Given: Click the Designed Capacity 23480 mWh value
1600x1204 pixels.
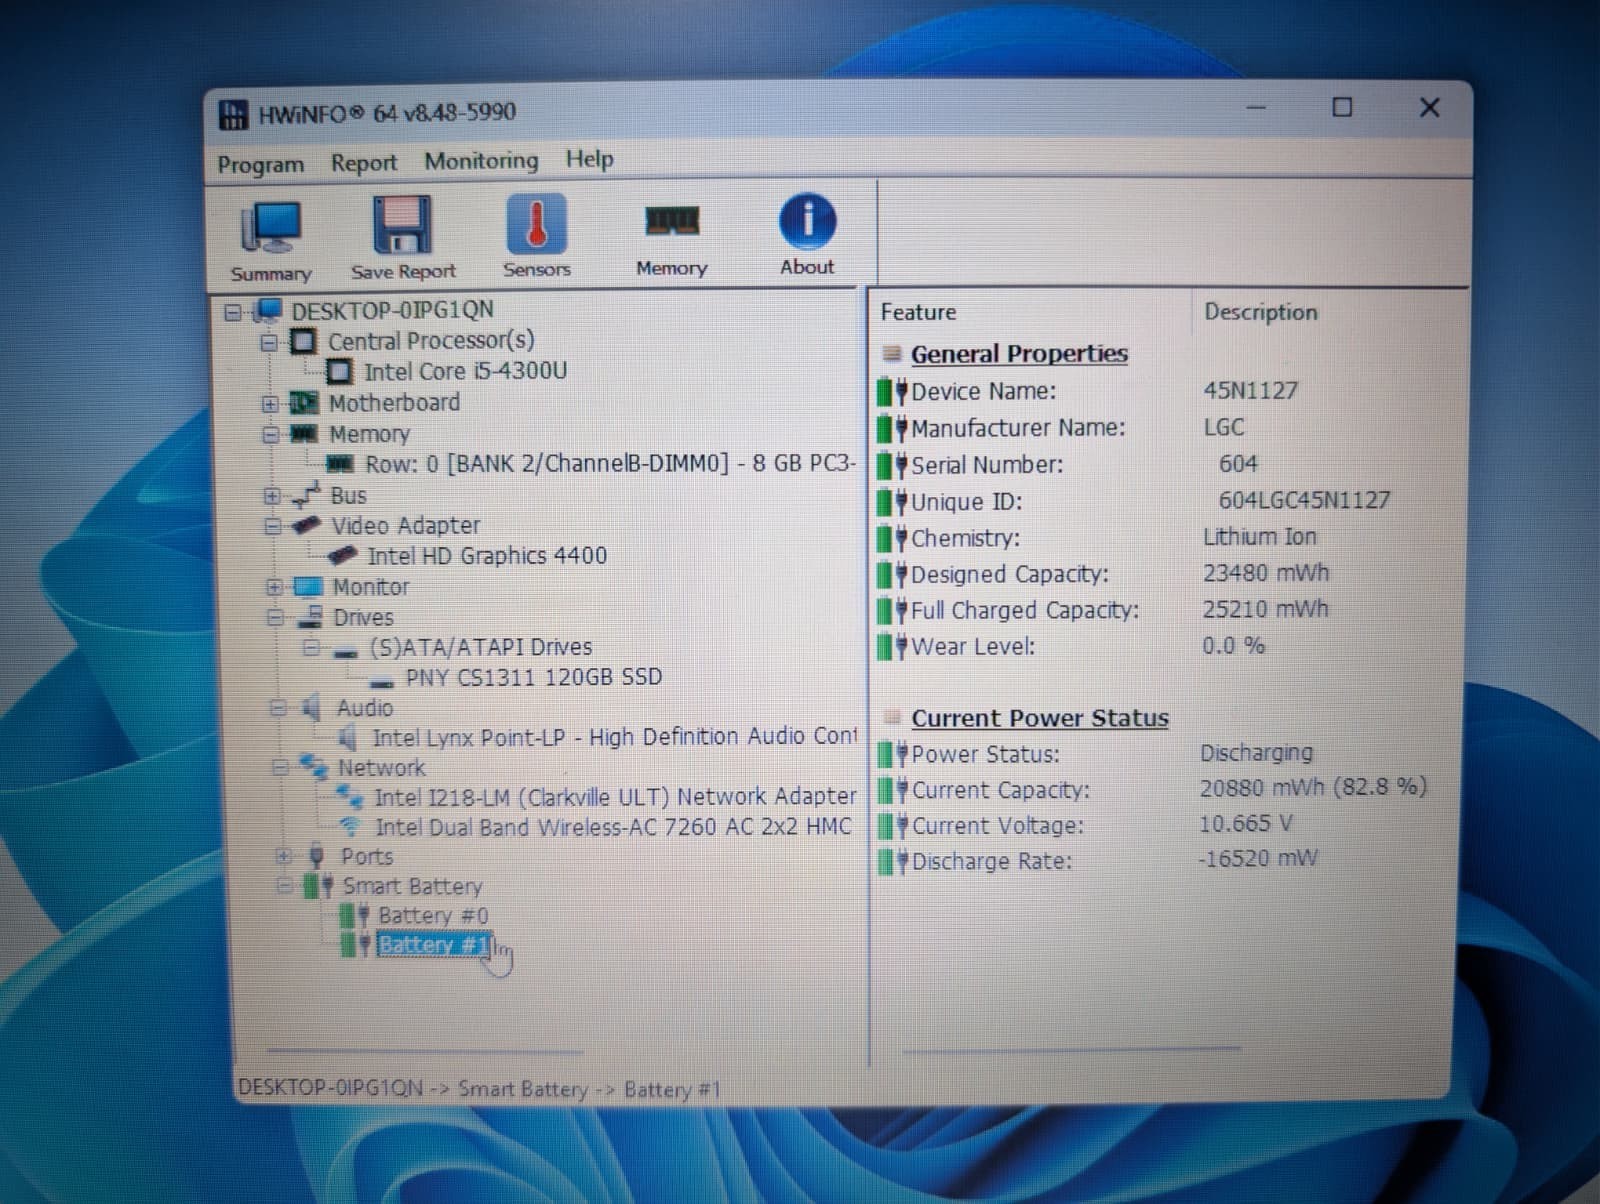Looking at the screenshot, I should pos(1266,573).
